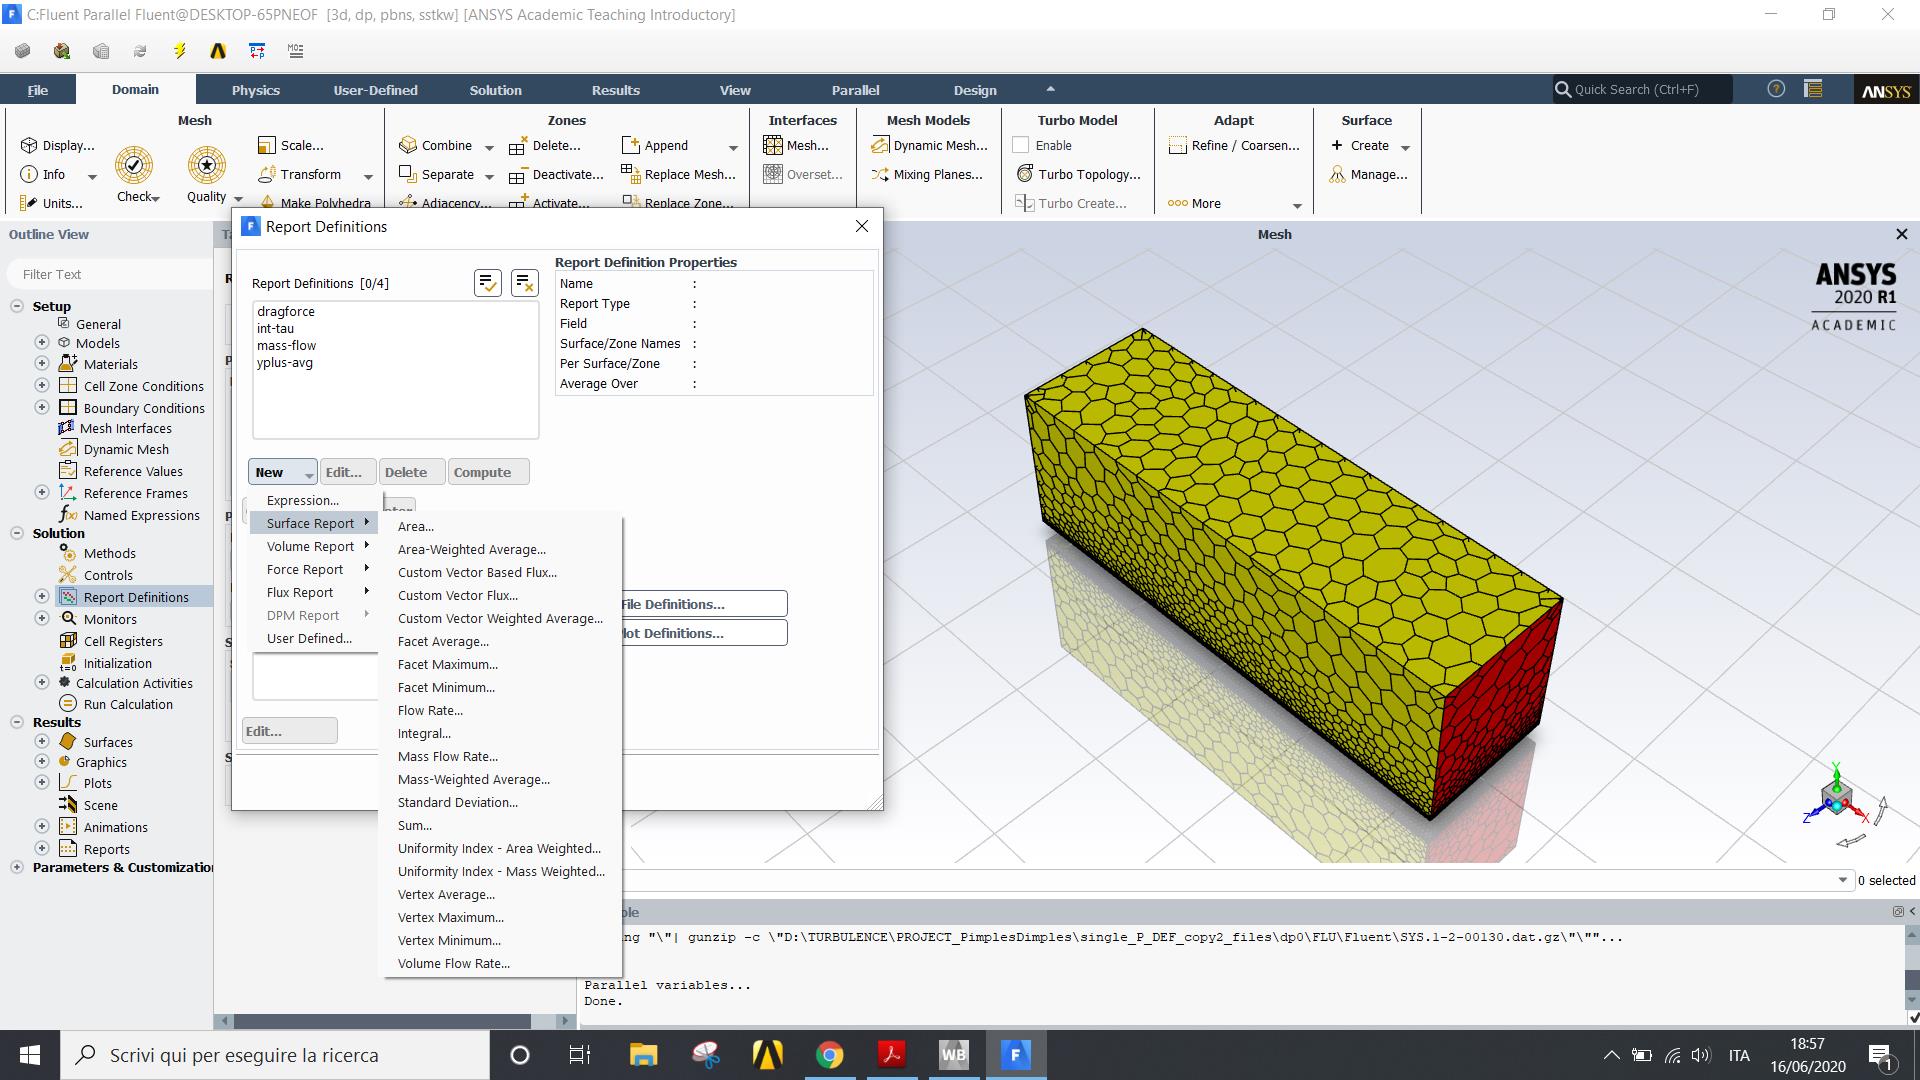This screenshot has height=1080, width=1920.
Task: Switch to the Physics ribbon tab
Action: (255, 89)
